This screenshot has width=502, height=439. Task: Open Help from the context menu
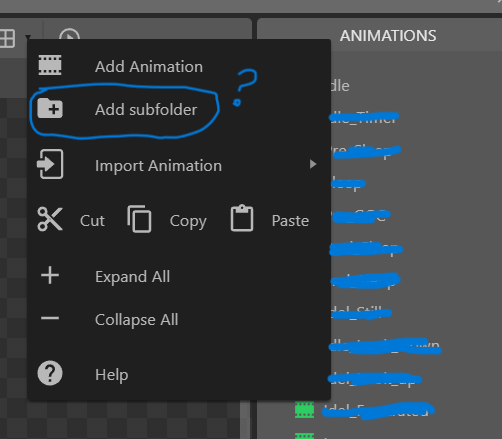(x=179, y=374)
